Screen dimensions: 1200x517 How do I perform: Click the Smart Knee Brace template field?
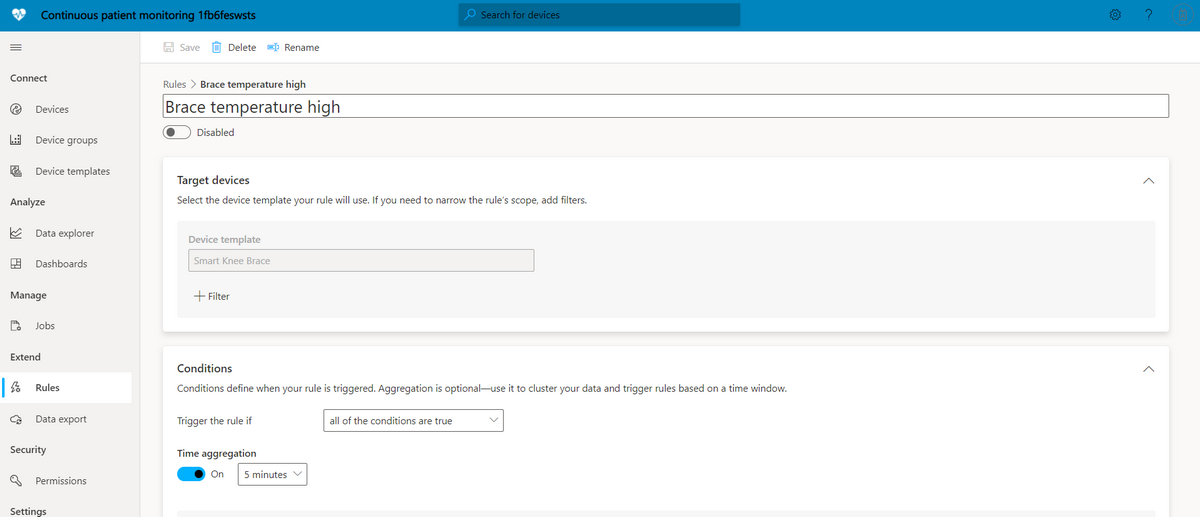[361, 260]
